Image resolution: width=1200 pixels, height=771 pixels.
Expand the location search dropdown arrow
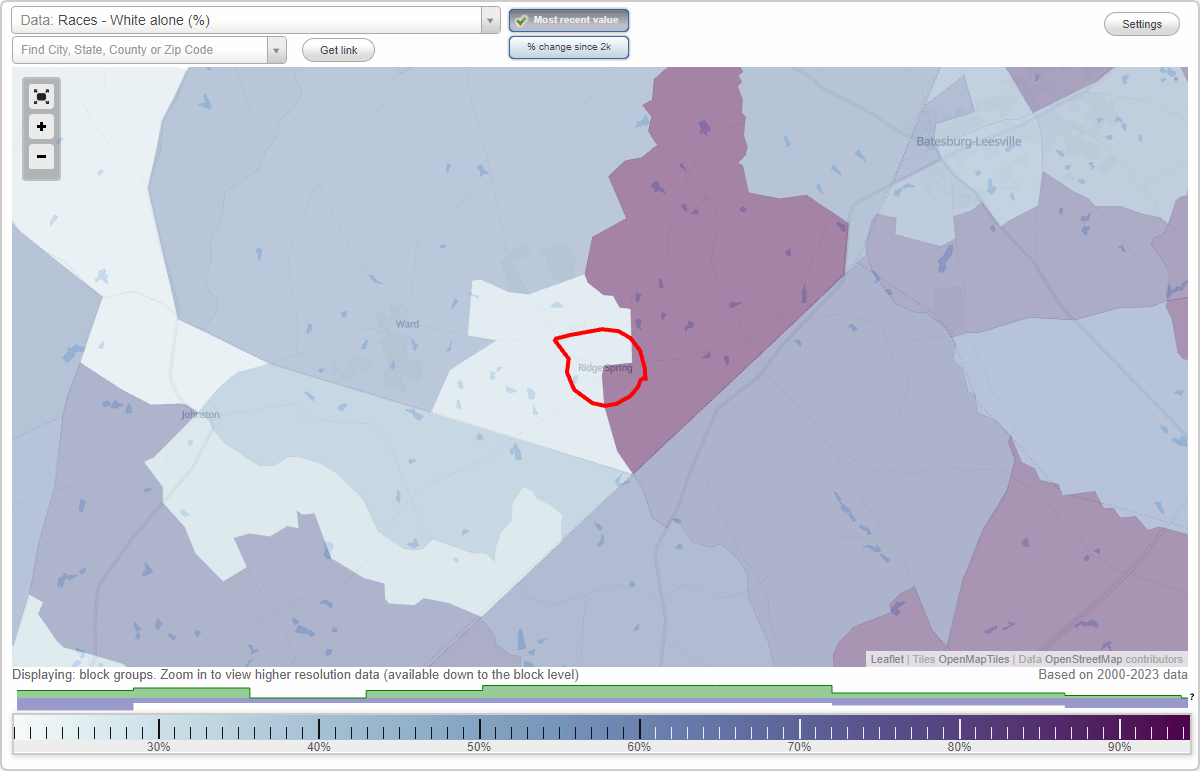277,48
